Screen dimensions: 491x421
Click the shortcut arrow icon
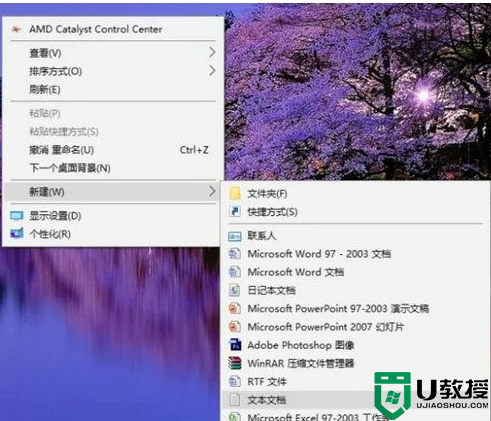[x=235, y=211]
